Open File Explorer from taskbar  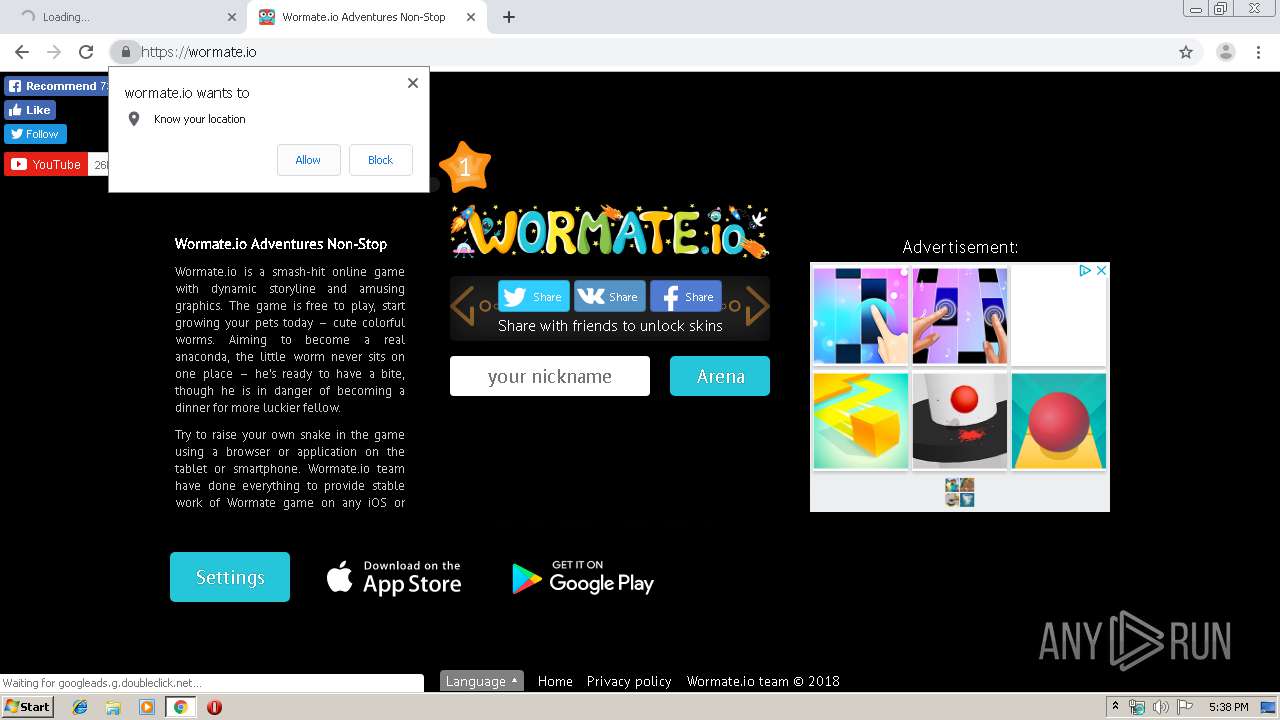(x=113, y=707)
